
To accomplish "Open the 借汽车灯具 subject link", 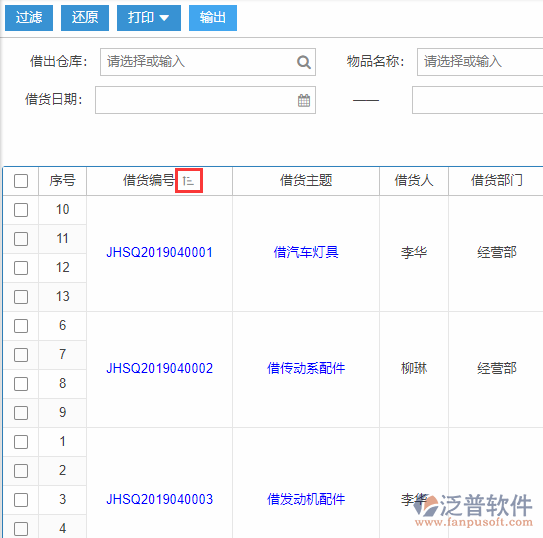I will pyautogui.click(x=306, y=252).
